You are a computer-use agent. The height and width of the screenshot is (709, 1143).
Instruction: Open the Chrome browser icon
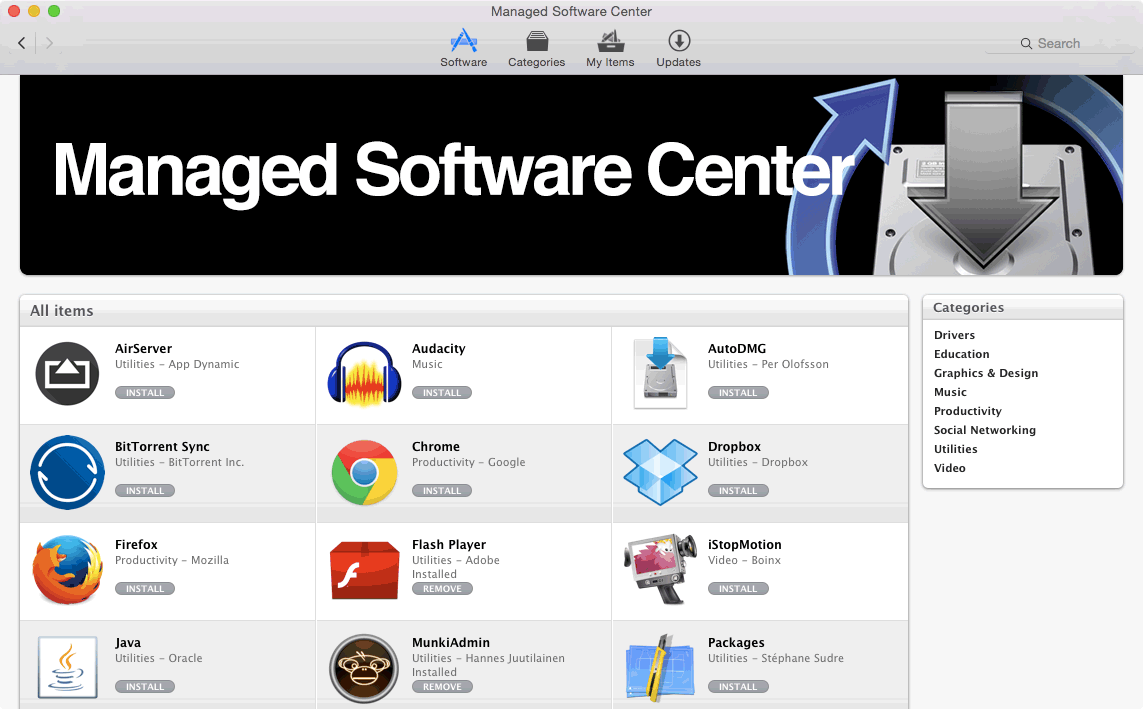[364, 472]
